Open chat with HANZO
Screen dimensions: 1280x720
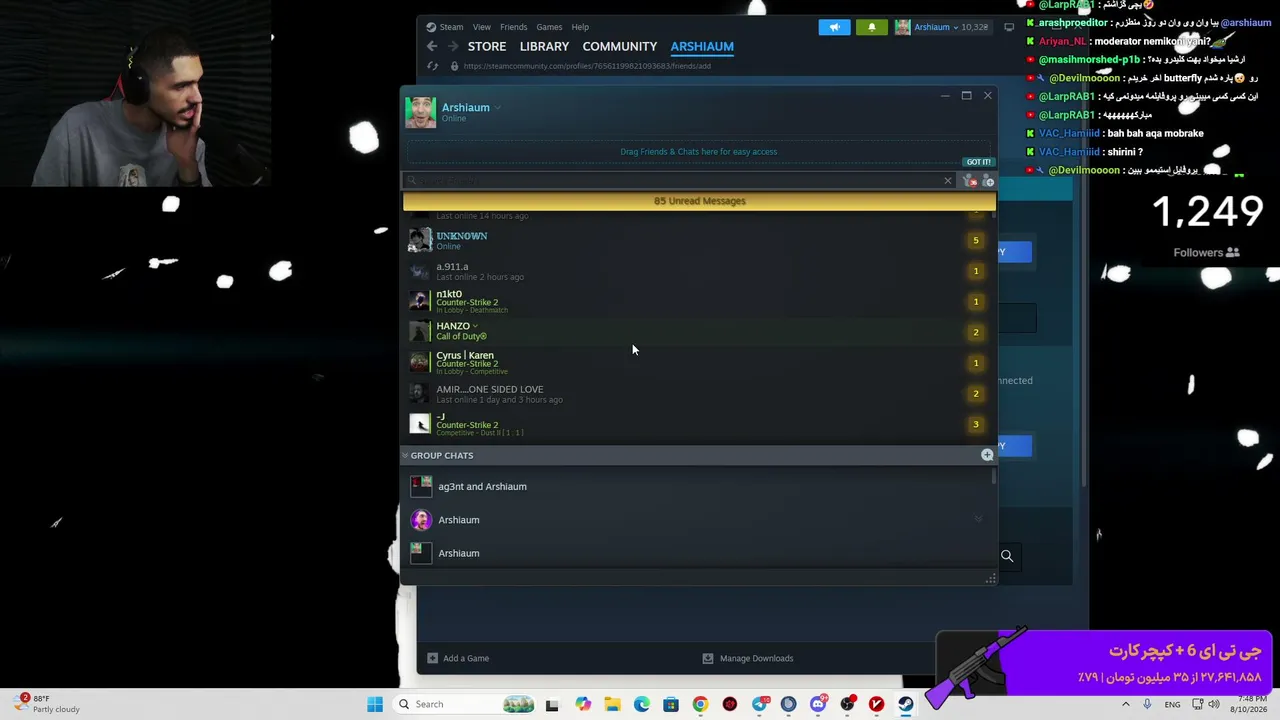click(698, 332)
